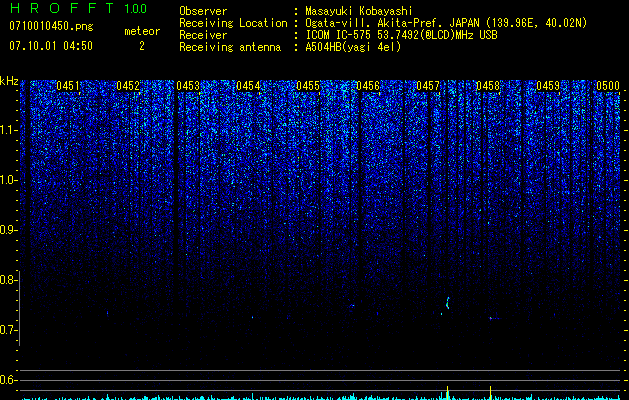Click the 0.7 kHz axis label
This screenshot has width=629, height=400.
pyautogui.click(x=9, y=330)
